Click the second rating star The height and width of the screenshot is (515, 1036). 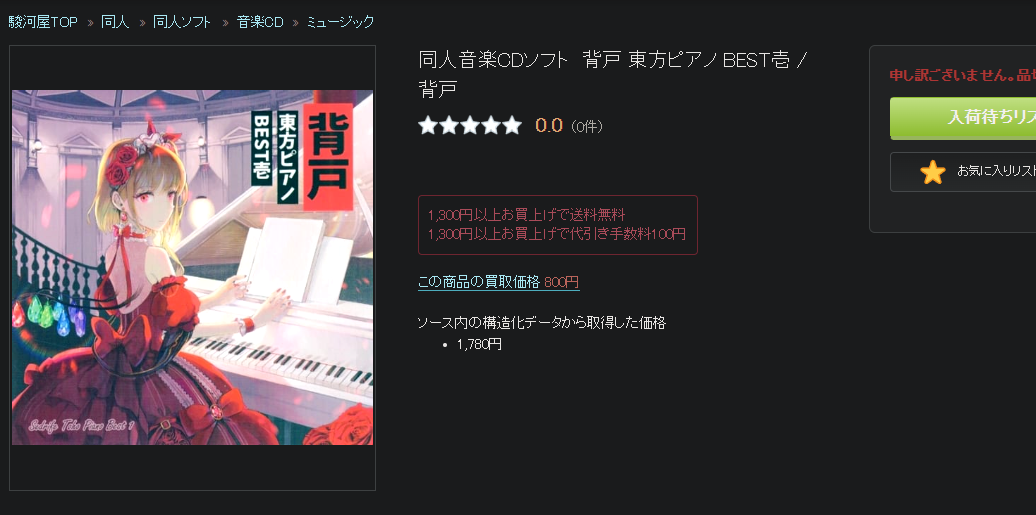point(449,125)
